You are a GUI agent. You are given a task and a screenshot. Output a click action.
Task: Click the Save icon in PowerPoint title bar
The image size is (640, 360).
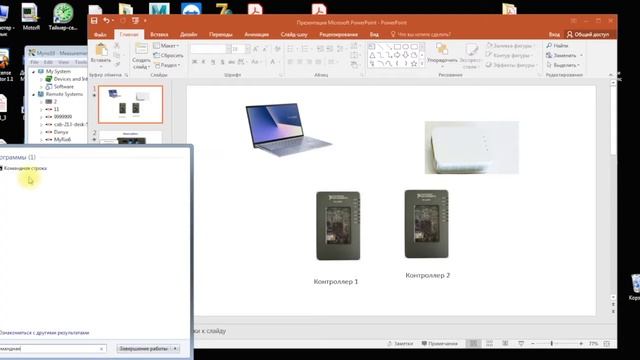coord(94,20)
